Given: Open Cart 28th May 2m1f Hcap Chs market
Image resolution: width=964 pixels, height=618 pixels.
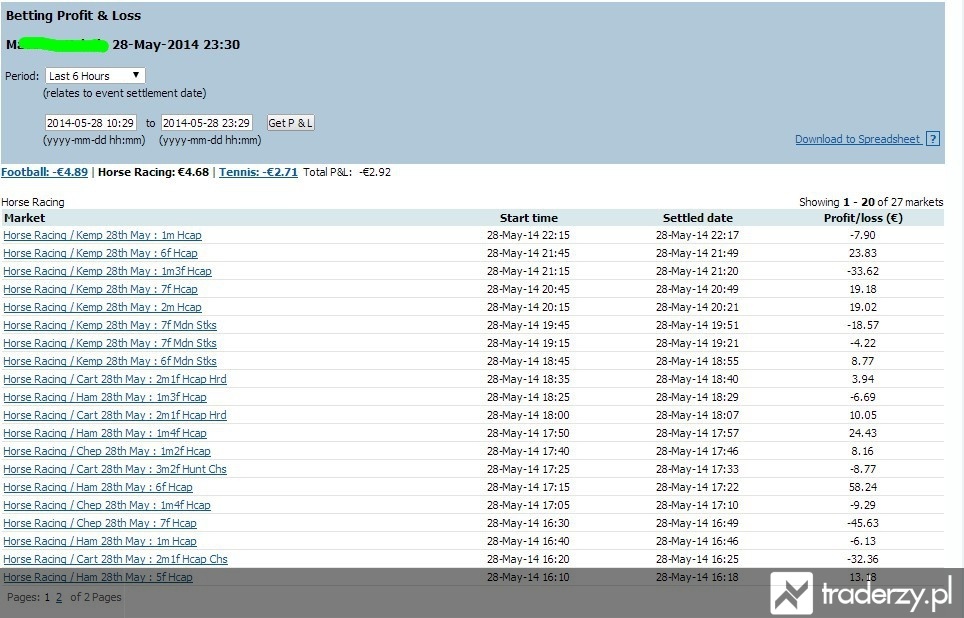Looking at the screenshot, I should (115, 559).
